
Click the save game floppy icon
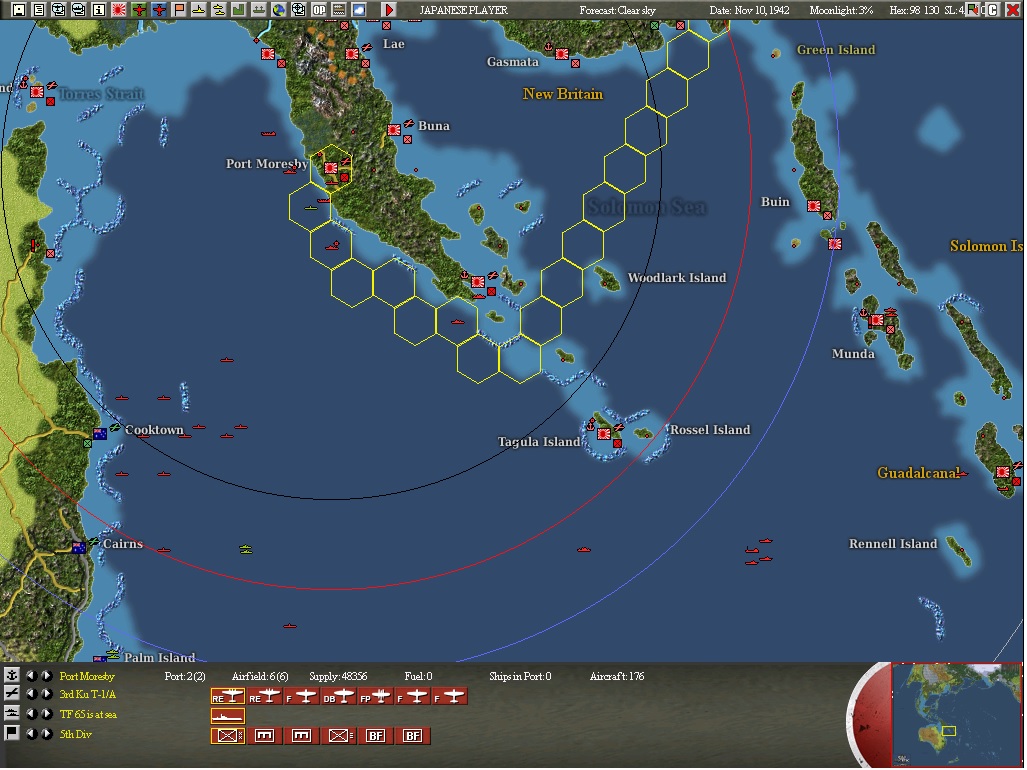(x=18, y=10)
